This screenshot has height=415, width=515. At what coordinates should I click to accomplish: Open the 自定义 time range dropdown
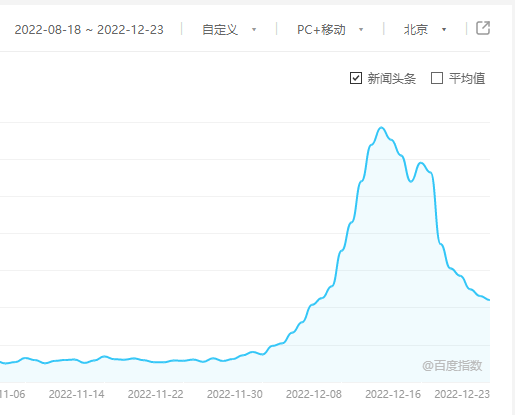[229, 30]
